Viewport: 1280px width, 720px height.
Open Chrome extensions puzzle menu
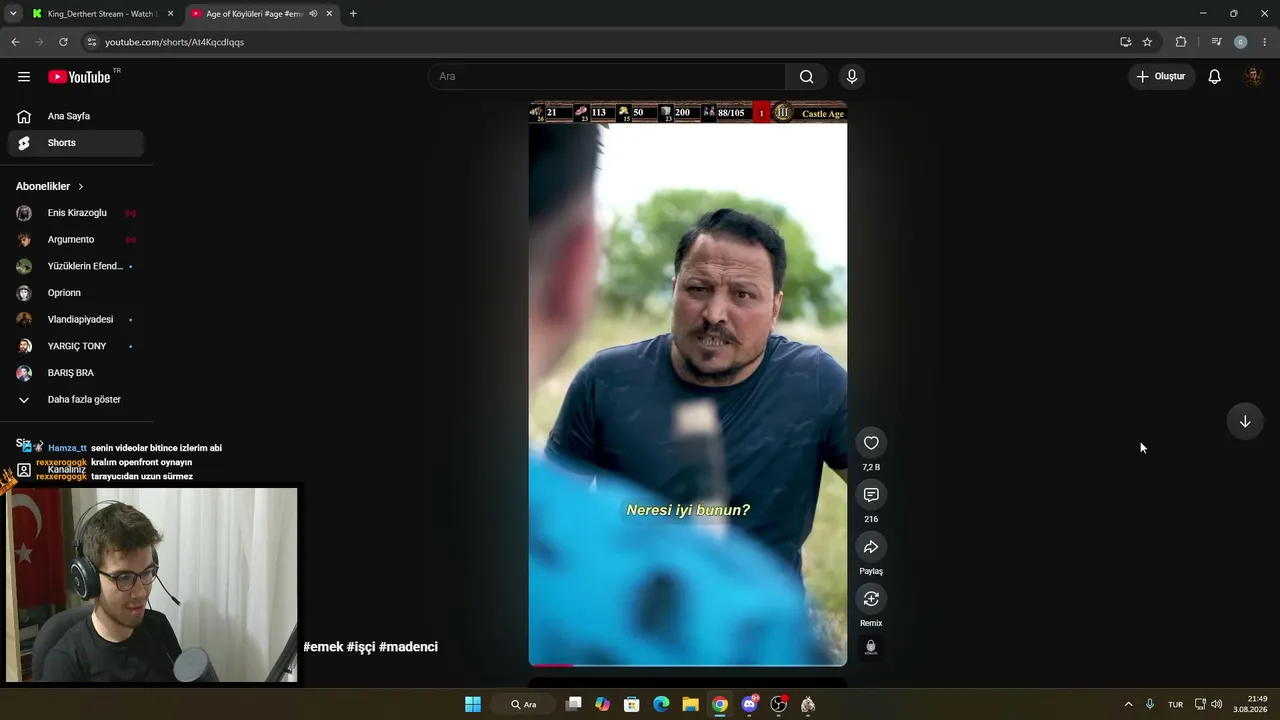[1181, 42]
